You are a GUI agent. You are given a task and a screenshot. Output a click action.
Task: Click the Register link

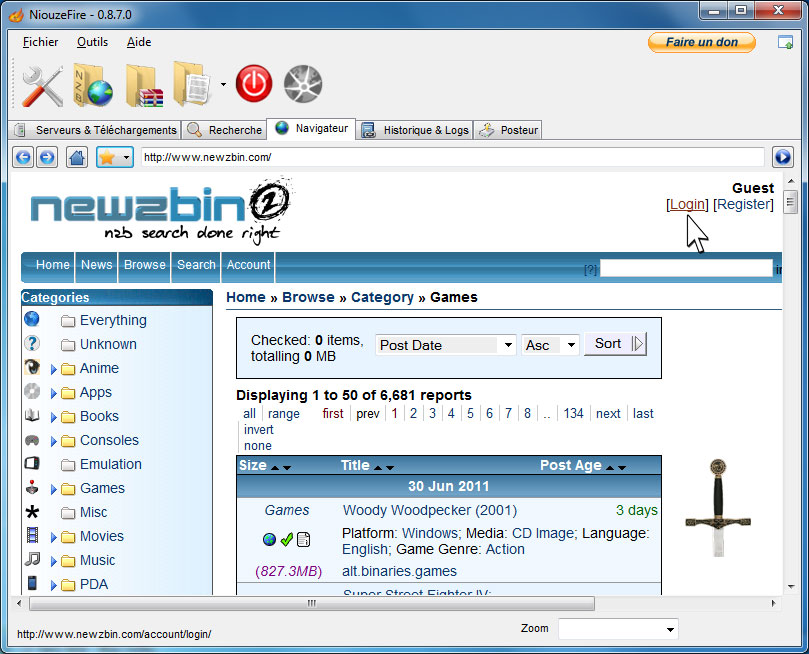pyautogui.click(x=743, y=204)
